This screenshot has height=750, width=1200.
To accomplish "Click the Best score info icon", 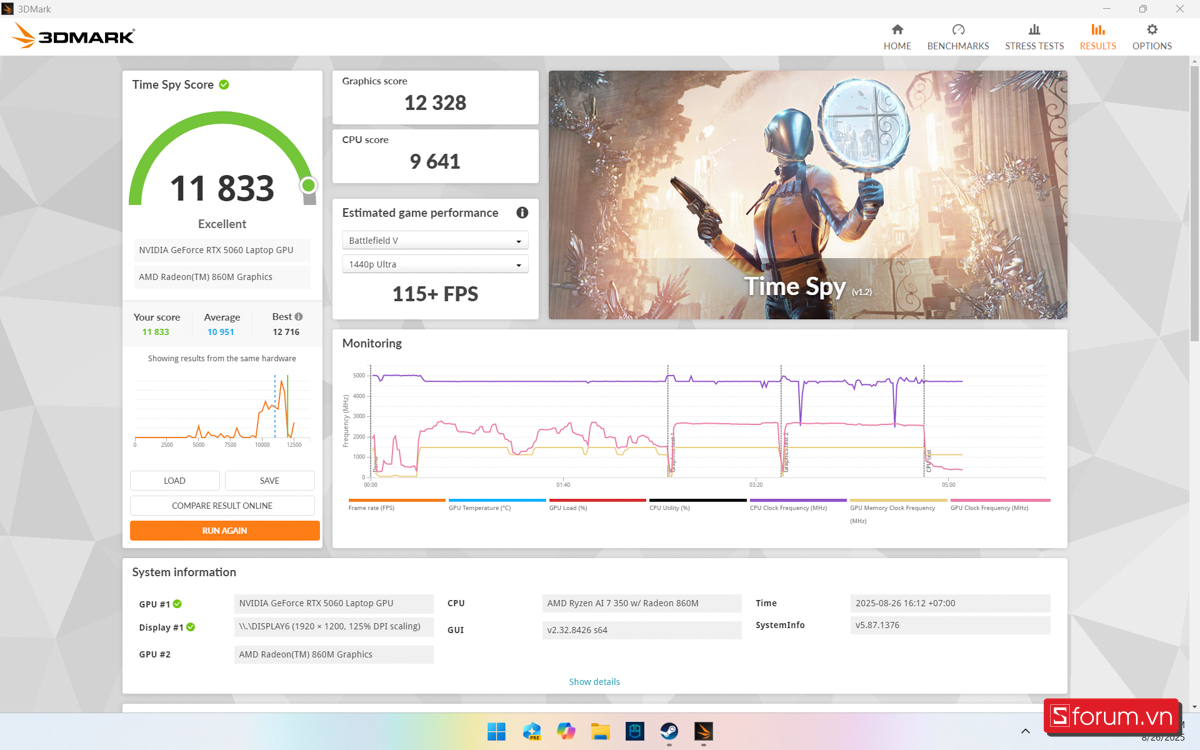I will [x=299, y=317].
